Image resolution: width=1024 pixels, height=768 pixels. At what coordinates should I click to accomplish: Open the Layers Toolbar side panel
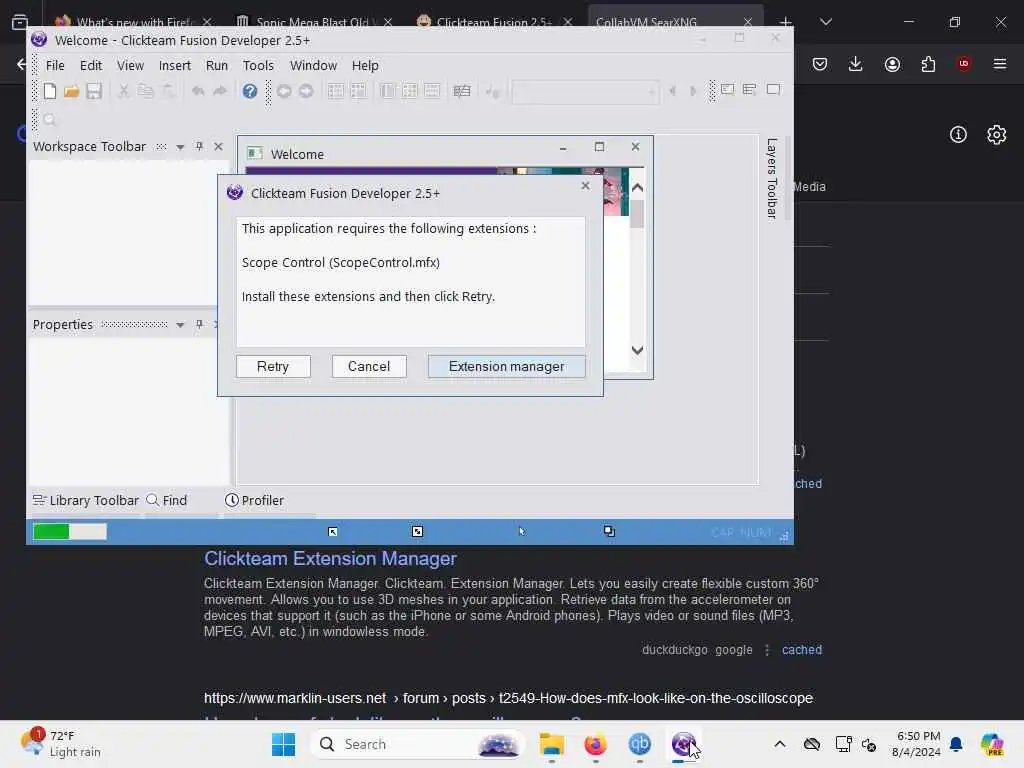(x=772, y=178)
